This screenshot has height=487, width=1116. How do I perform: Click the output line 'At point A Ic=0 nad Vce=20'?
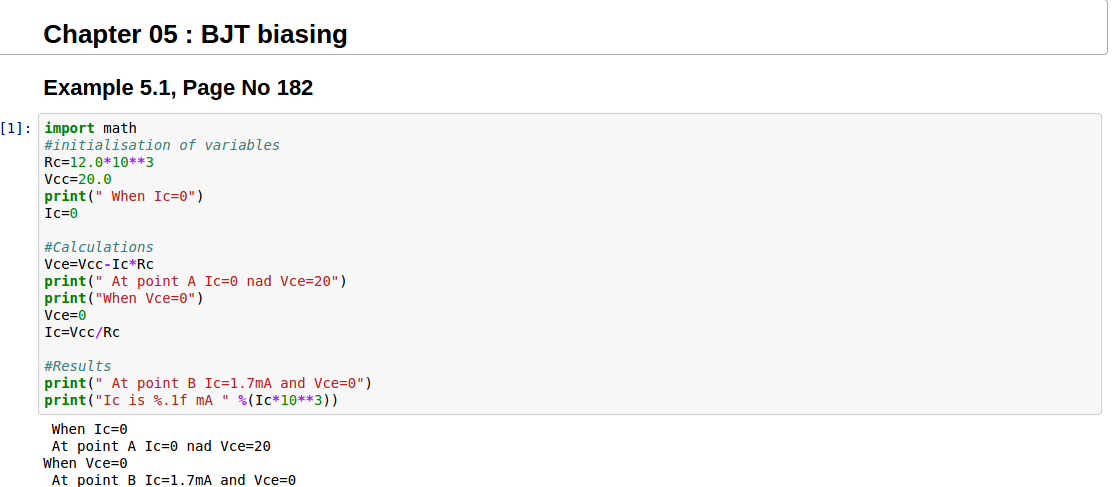coord(161,446)
